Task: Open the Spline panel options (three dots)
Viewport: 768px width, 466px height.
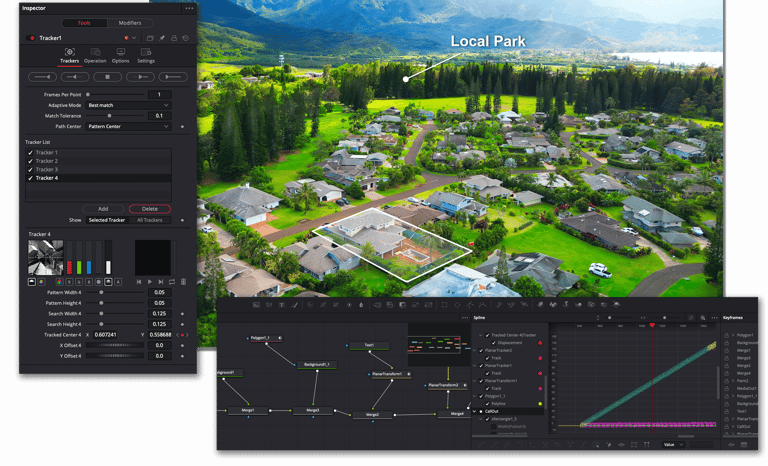Action: point(715,318)
